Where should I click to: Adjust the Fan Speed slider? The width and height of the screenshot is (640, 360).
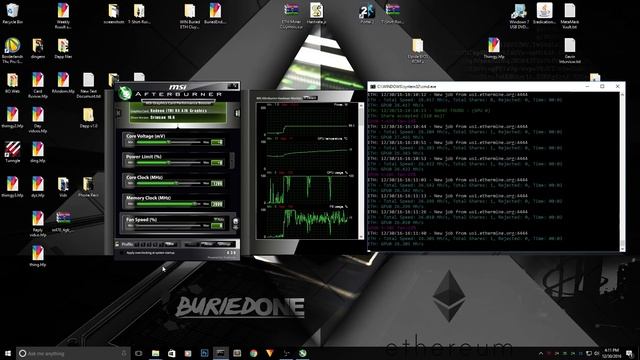169,225
